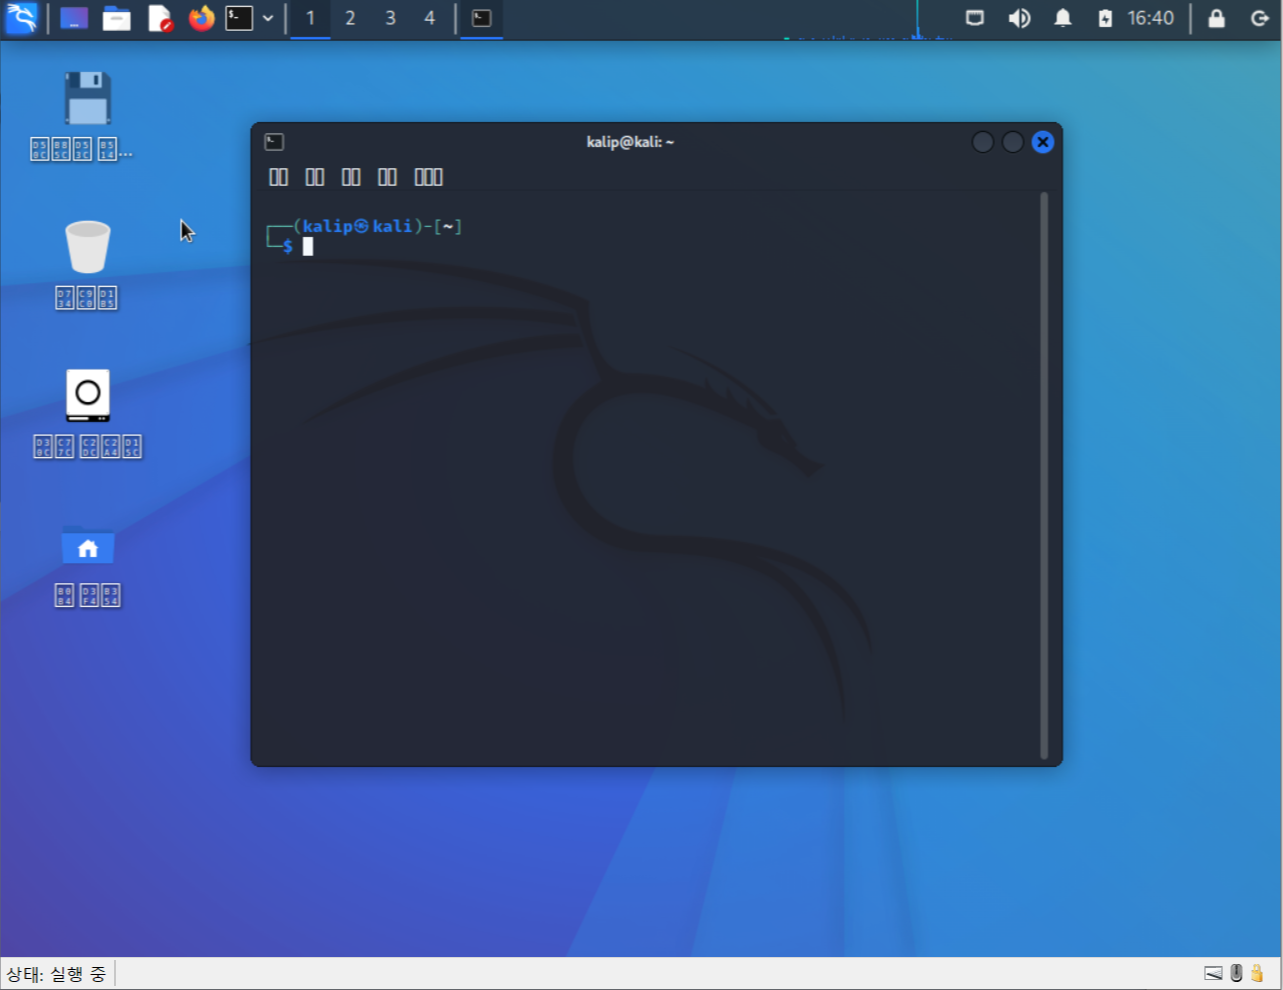Launch the file manager from the panel
This screenshot has height=990, width=1283.
[x=117, y=18]
